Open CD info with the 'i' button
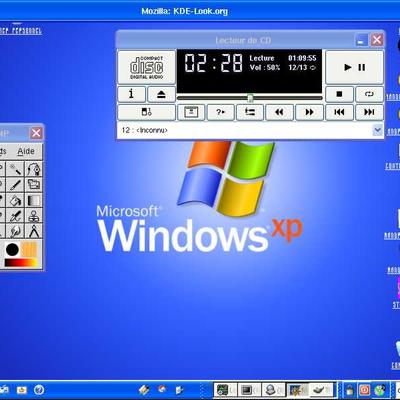 (132, 94)
